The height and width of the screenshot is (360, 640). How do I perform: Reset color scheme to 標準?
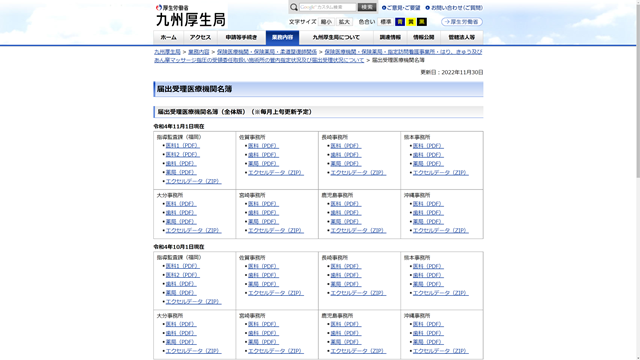pyautogui.click(x=386, y=22)
